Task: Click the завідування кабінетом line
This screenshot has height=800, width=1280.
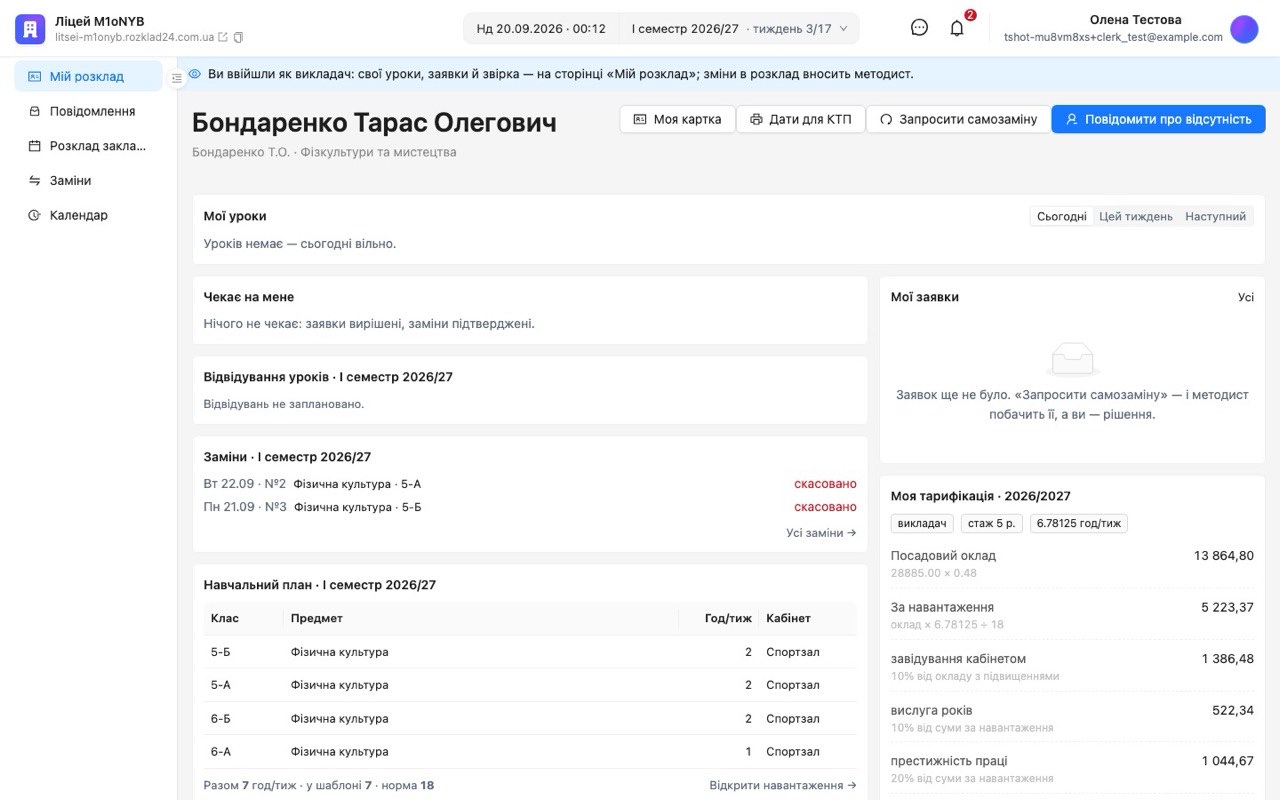Action: coord(1072,666)
